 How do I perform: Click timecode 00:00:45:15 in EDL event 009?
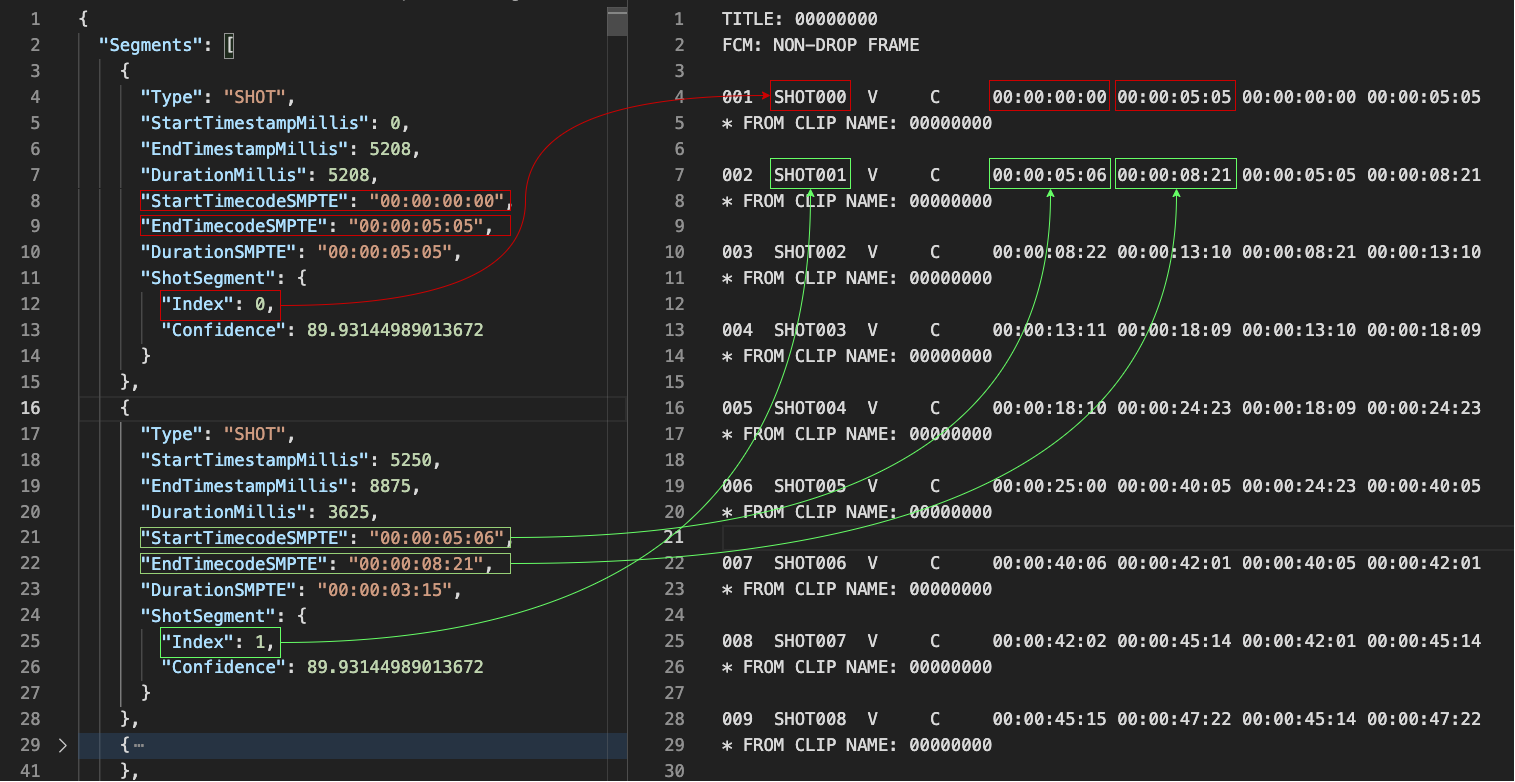[1050, 719]
